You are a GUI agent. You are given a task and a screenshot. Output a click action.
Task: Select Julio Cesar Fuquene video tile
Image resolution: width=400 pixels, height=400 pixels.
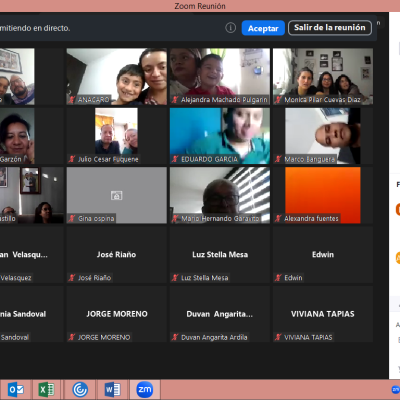117,136
